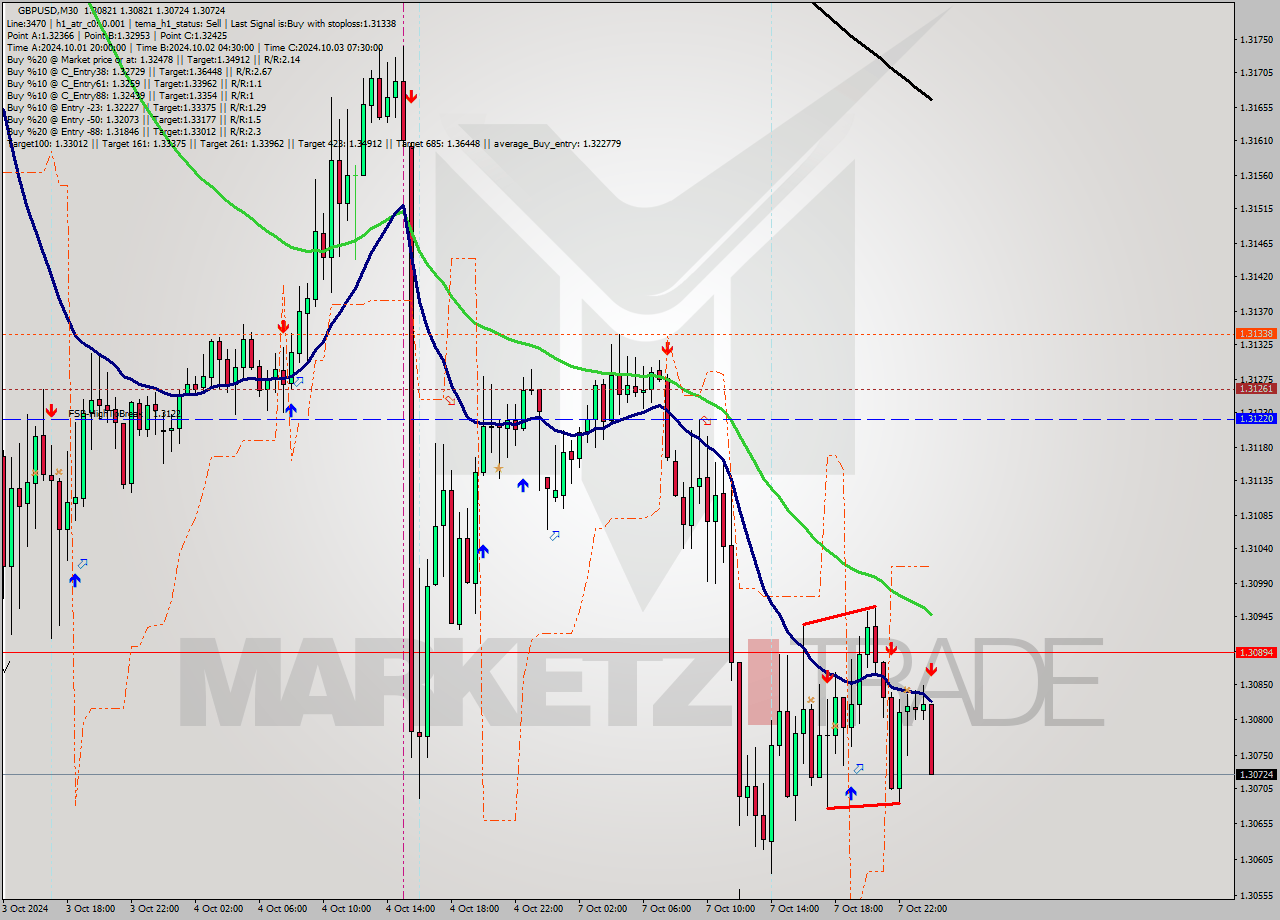
Task: Click the upper red trendline segment near 7 Oct 18:00
Action: point(839,615)
